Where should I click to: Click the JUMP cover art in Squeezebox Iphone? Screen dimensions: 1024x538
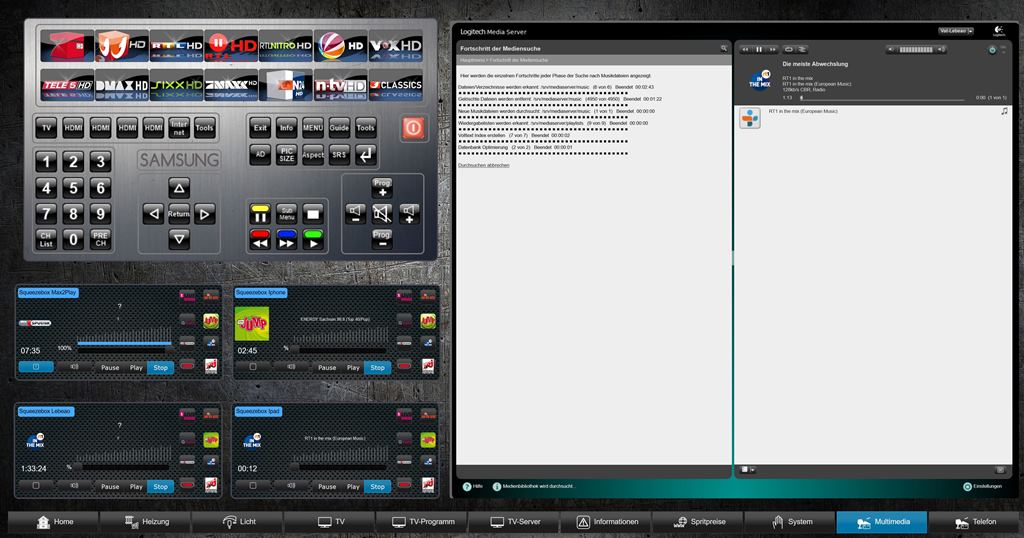(x=252, y=323)
